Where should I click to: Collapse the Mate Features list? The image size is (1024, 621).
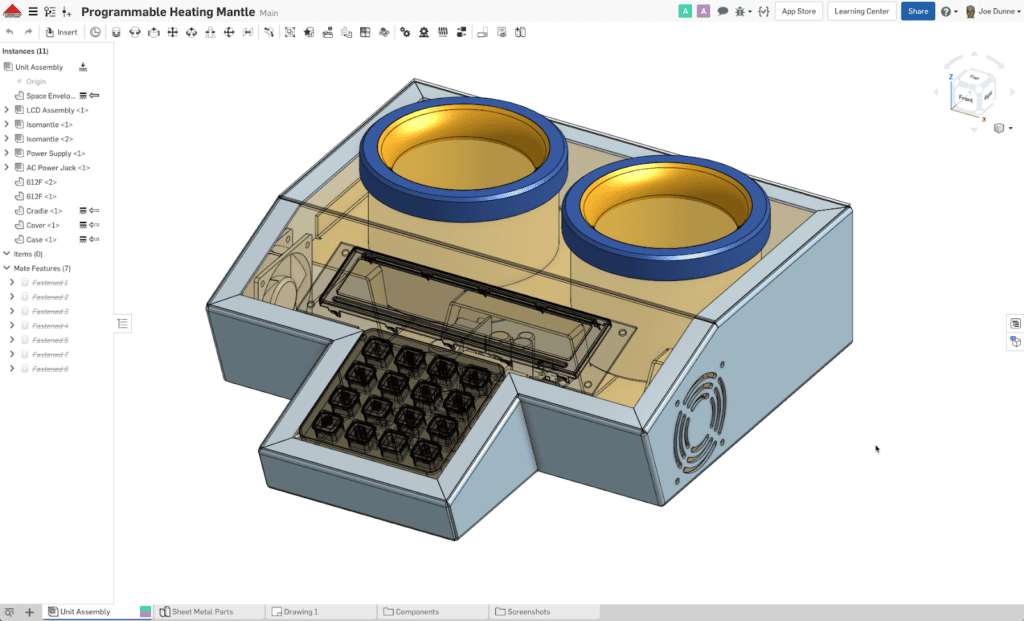(8, 268)
